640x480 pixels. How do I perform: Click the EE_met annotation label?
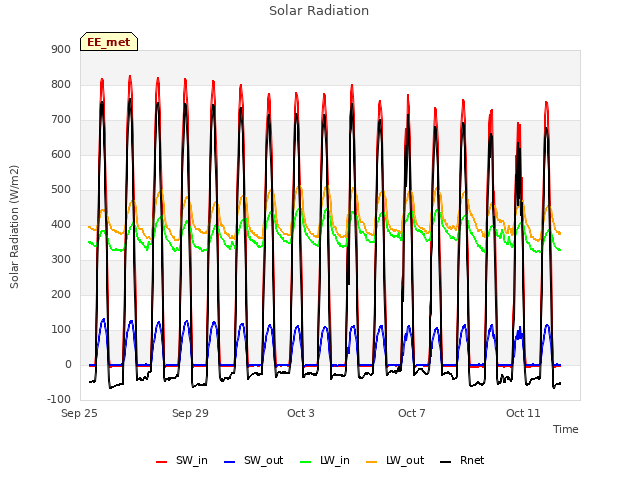click(x=109, y=42)
